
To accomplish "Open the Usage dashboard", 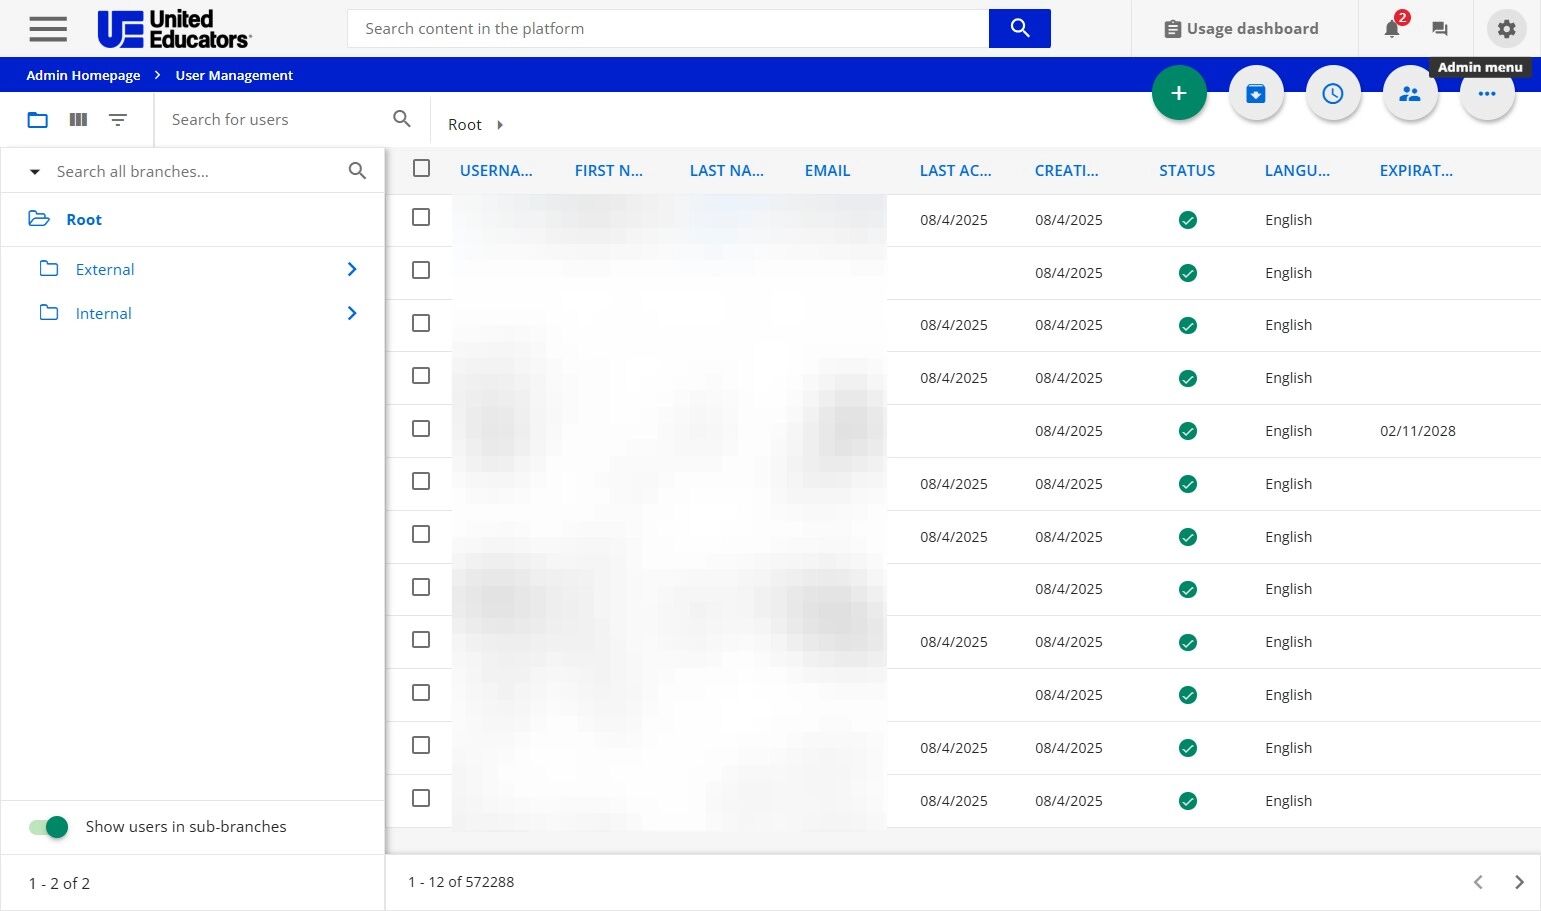I will (x=1242, y=29).
